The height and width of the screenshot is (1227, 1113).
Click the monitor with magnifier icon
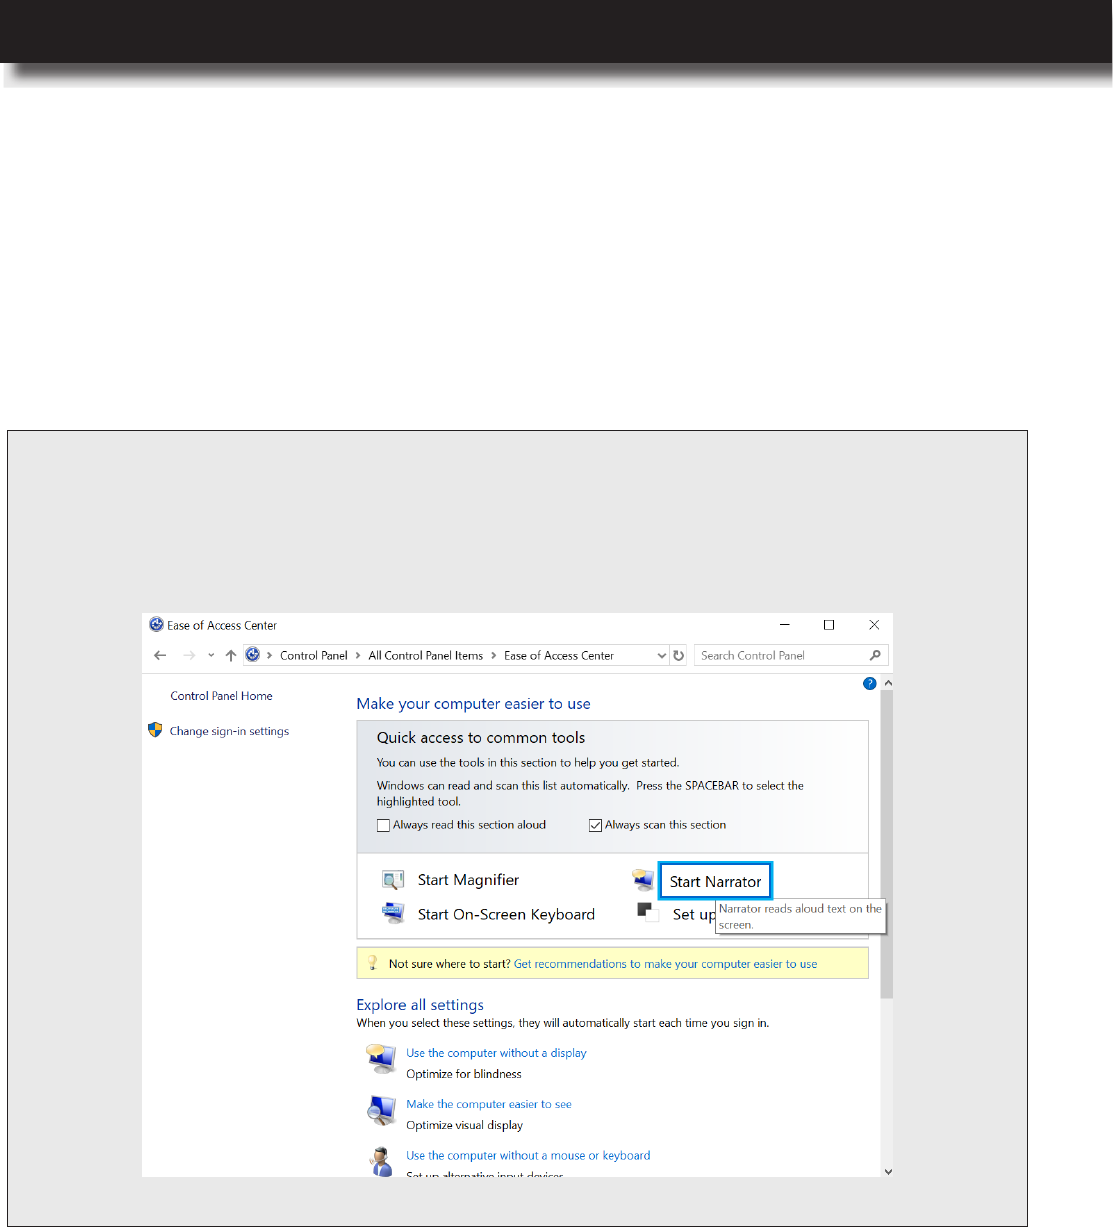click(381, 1110)
